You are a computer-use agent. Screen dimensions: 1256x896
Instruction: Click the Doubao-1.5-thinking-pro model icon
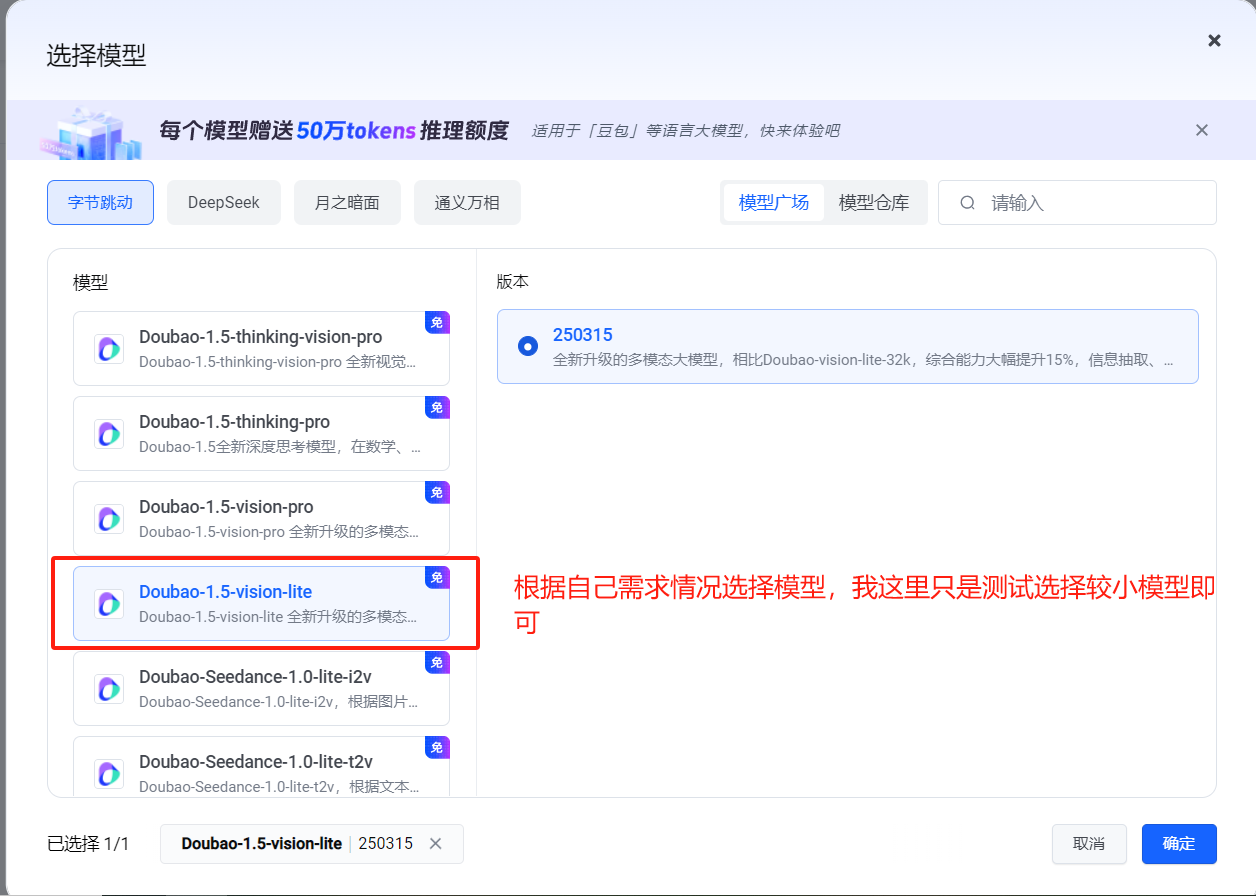(x=109, y=434)
